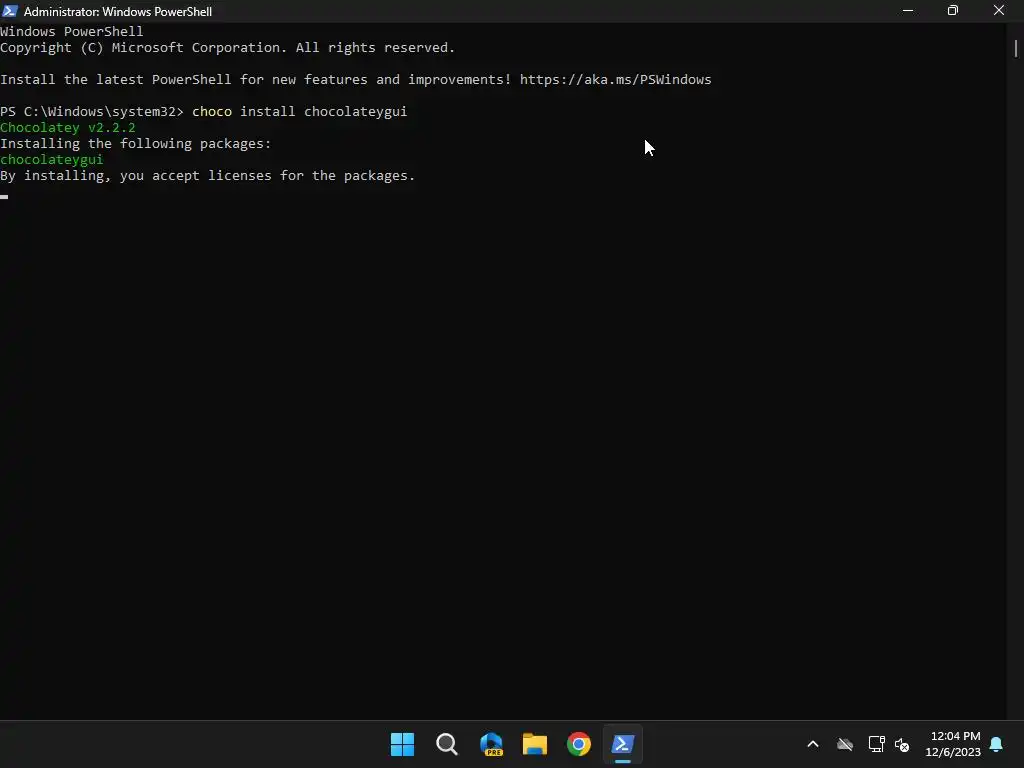This screenshot has height=768, width=1024.
Task: Show hidden system tray icons
Action: (x=813, y=744)
